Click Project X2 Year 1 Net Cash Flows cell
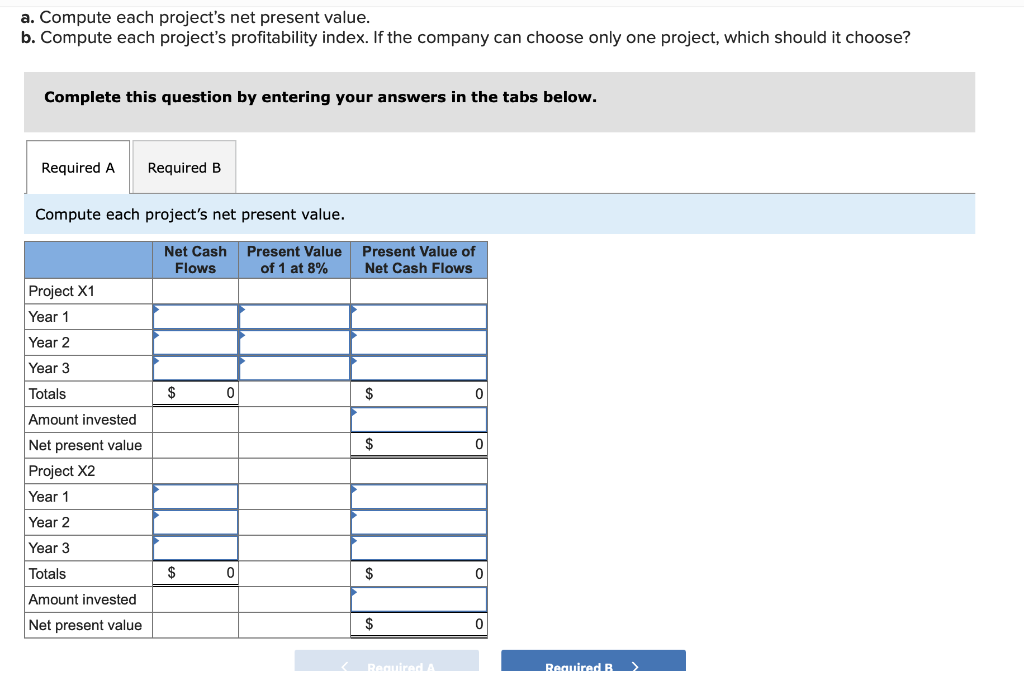The width and height of the screenshot is (1024, 681). (x=195, y=496)
